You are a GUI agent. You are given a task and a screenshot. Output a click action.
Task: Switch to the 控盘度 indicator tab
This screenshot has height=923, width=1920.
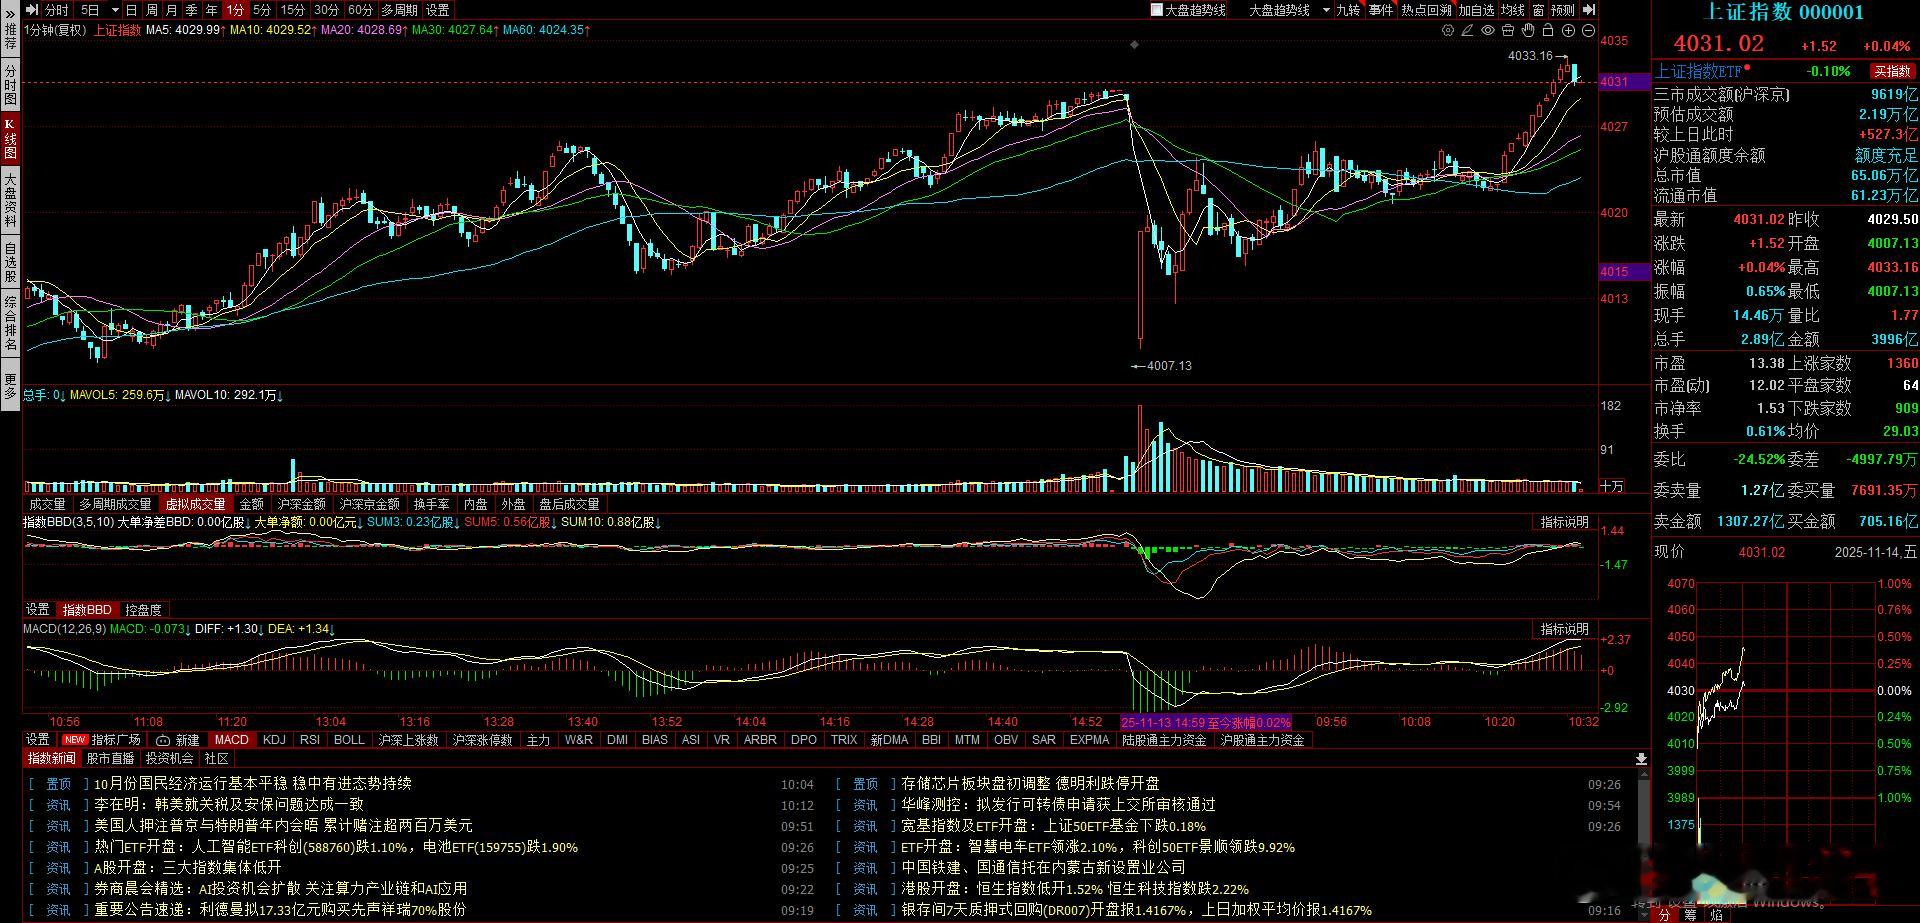[143, 610]
